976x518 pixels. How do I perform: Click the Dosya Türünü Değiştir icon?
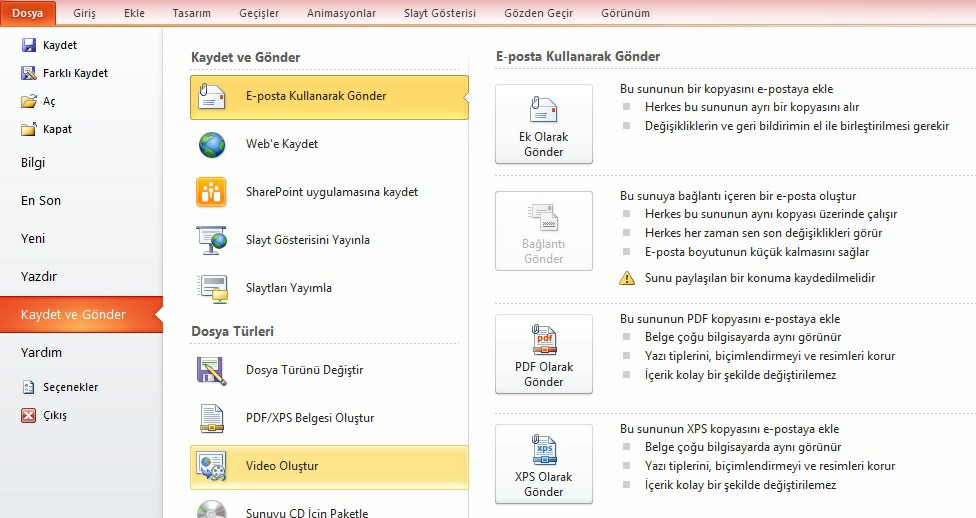click(211, 370)
